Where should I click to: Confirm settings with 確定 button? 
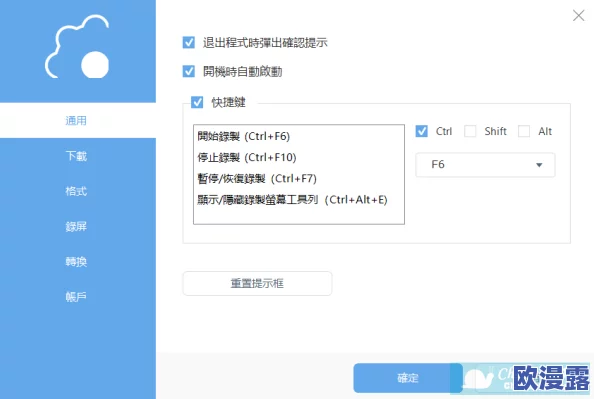pos(408,378)
